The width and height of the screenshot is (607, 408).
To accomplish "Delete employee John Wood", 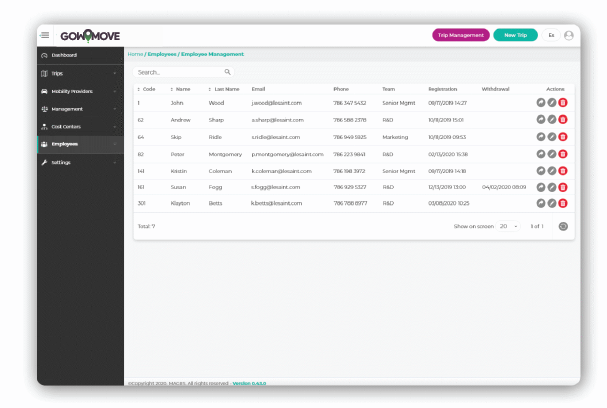I will click(x=563, y=102).
